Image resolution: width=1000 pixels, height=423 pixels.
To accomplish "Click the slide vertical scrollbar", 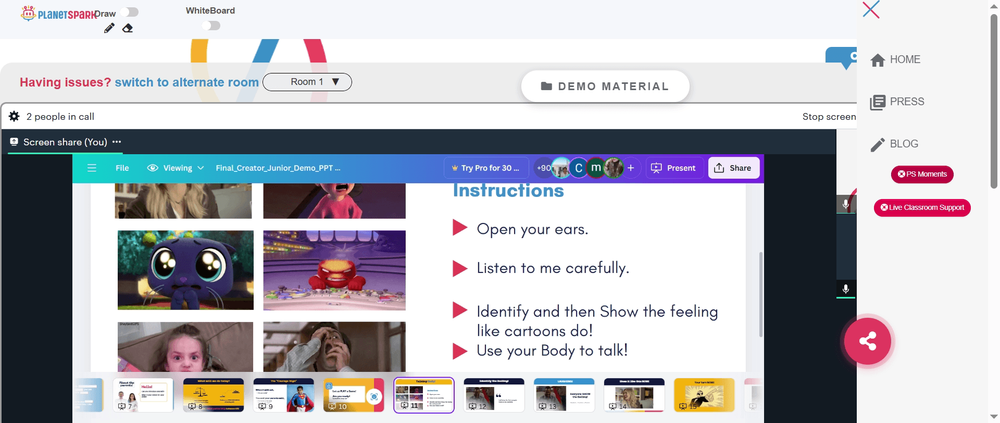I will pos(760,294).
